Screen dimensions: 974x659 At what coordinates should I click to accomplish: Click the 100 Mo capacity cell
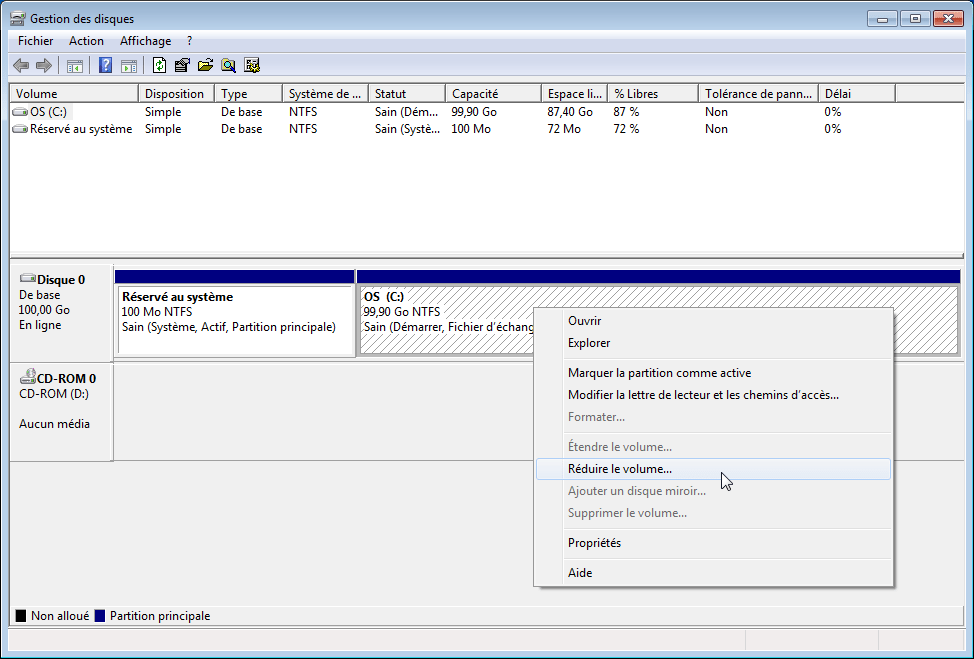click(471, 129)
